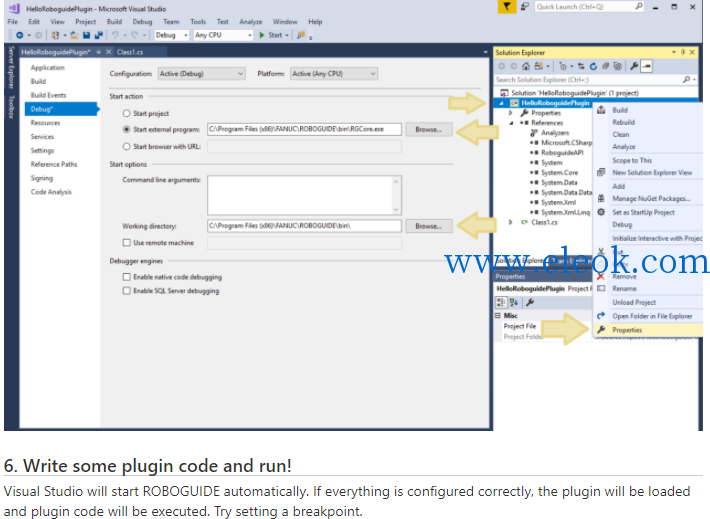
Task: Enable native code debugging checkbox
Action: pyautogui.click(x=127, y=277)
